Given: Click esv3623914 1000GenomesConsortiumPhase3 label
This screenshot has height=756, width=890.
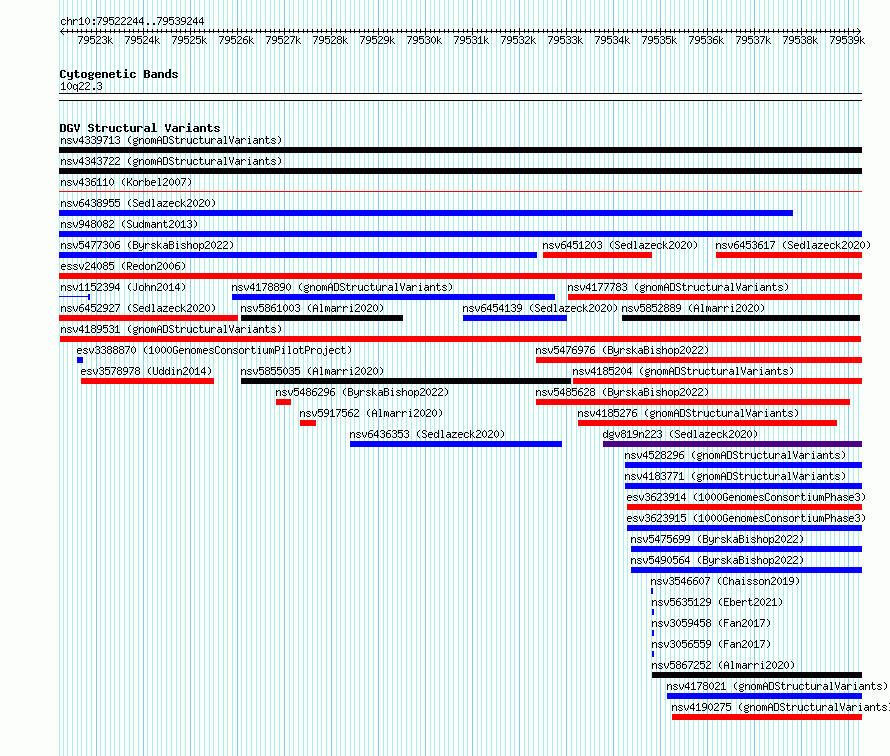Looking at the screenshot, I should [746, 497].
